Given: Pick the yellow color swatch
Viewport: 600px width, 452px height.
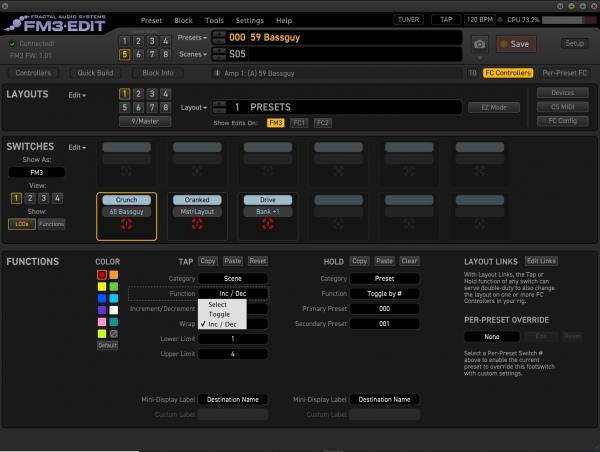Looking at the screenshot, I should pyautogui.click(x=102, y=287).
